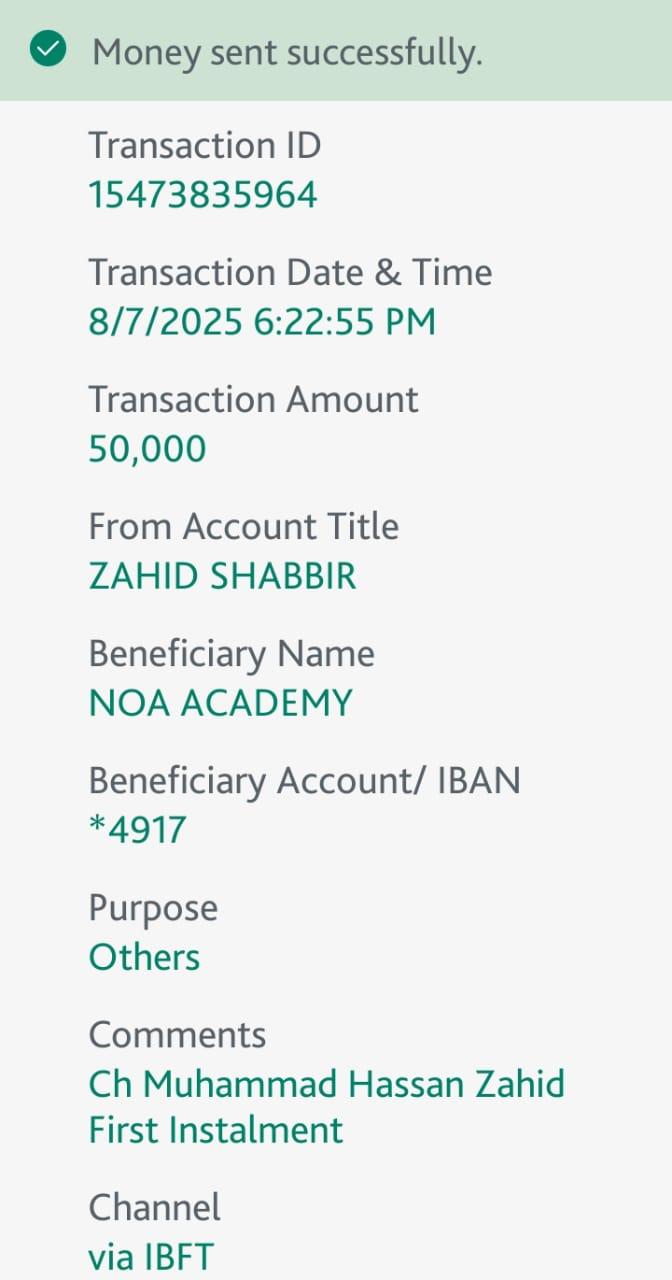Select the masked account number *4917

[x=137, y=830]
